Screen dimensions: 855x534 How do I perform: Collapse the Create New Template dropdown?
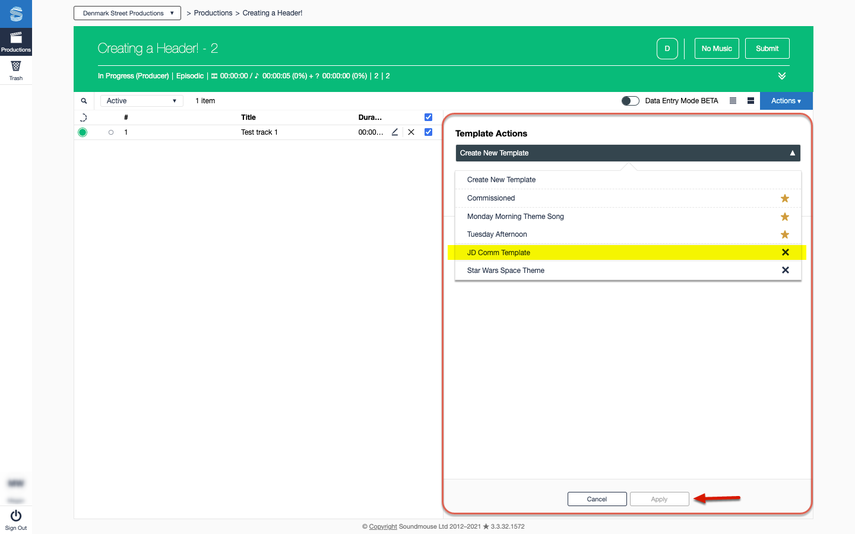tap(628, 153)
